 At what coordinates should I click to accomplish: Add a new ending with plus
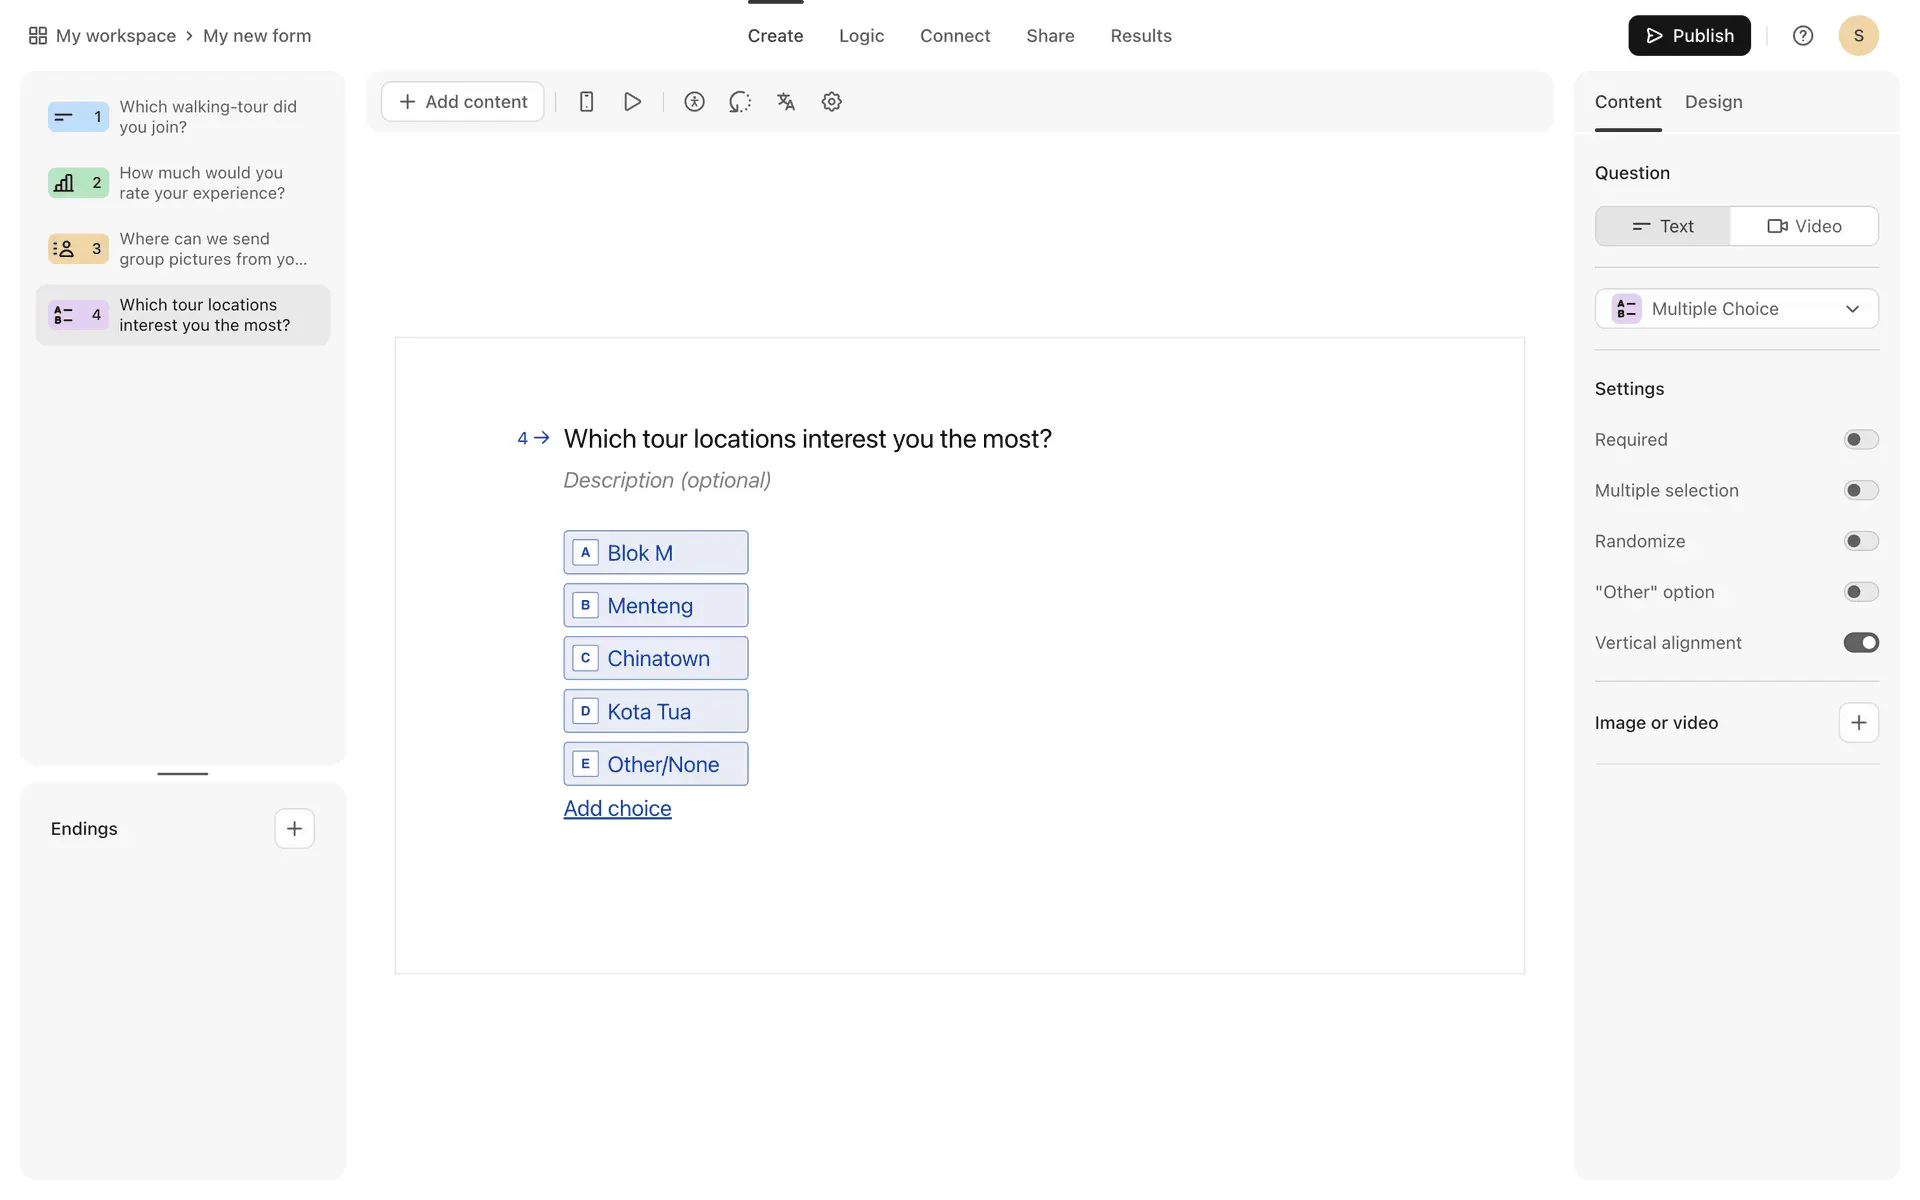(x=294, y=829)
